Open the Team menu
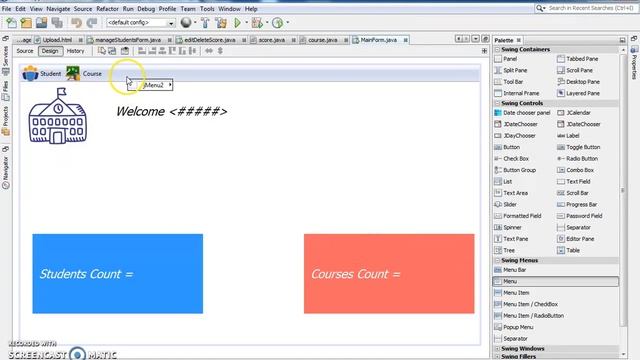 pyautogui.click(x=188, y=9)
